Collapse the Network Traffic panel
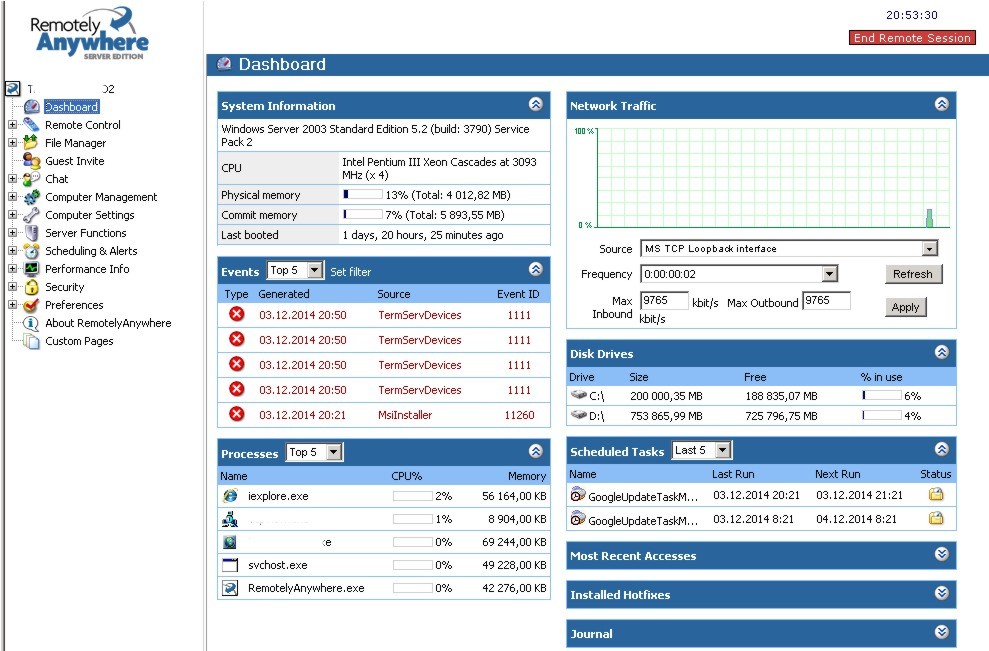Screen dimensions: 989x651 [x=942, y=104]
